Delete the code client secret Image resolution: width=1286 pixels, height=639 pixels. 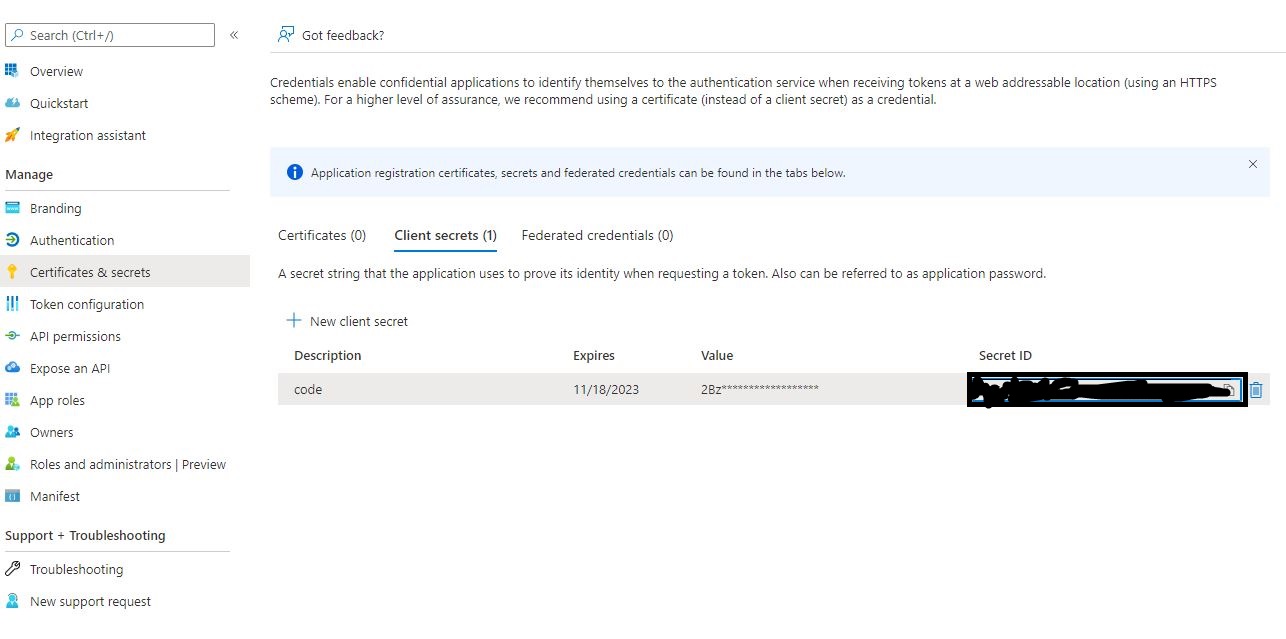1257,390
